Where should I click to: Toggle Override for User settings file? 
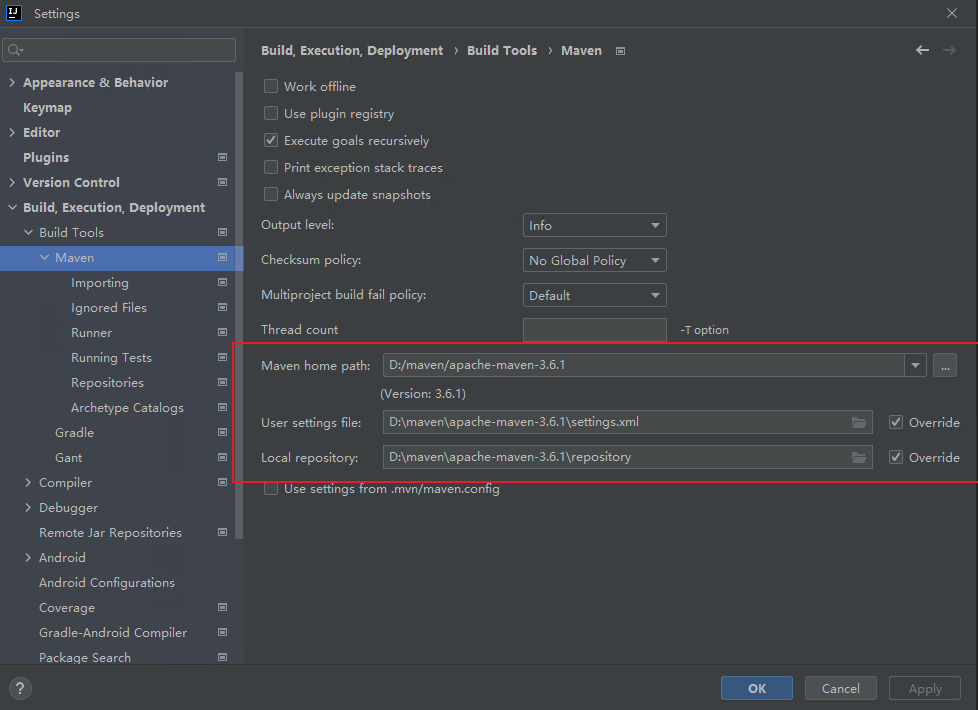pos(896,422)
